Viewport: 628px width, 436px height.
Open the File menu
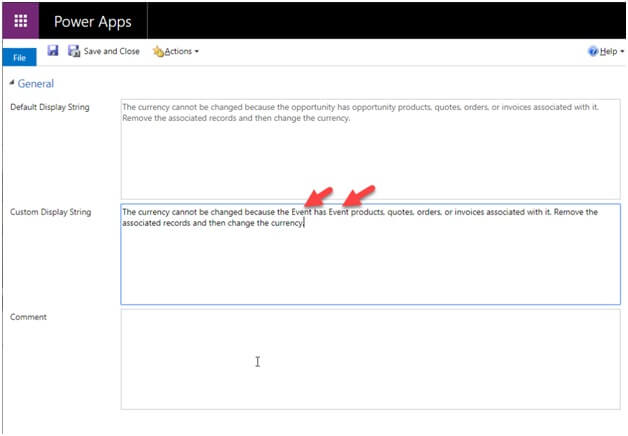(x=19, y=58)
